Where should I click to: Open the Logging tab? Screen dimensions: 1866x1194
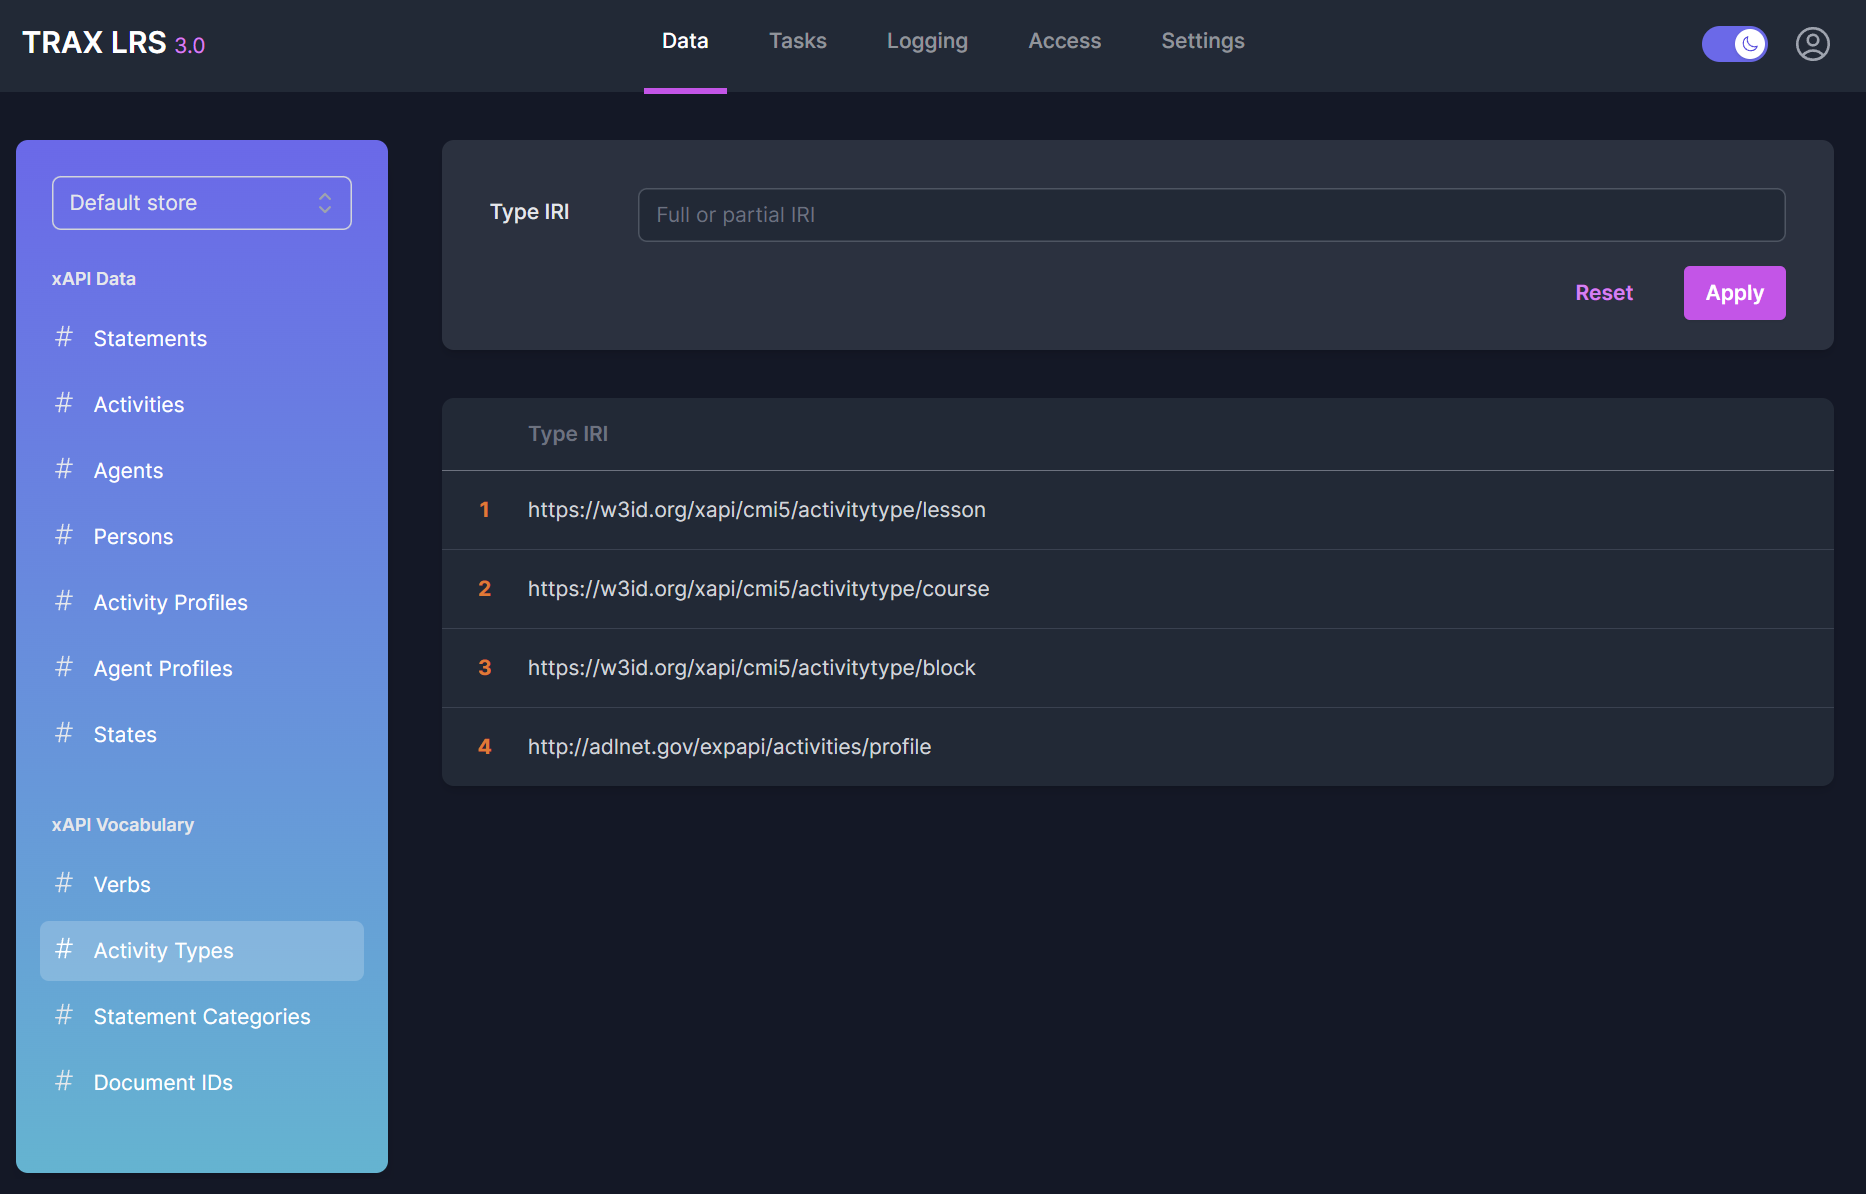tap(927, 42)
